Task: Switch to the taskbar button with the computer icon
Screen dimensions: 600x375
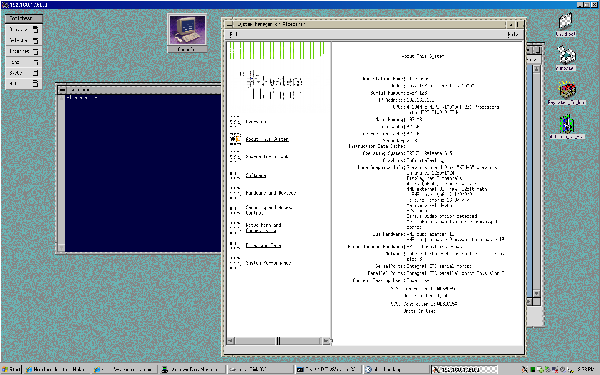Action: pyautogui.click(x=192, y=369)
